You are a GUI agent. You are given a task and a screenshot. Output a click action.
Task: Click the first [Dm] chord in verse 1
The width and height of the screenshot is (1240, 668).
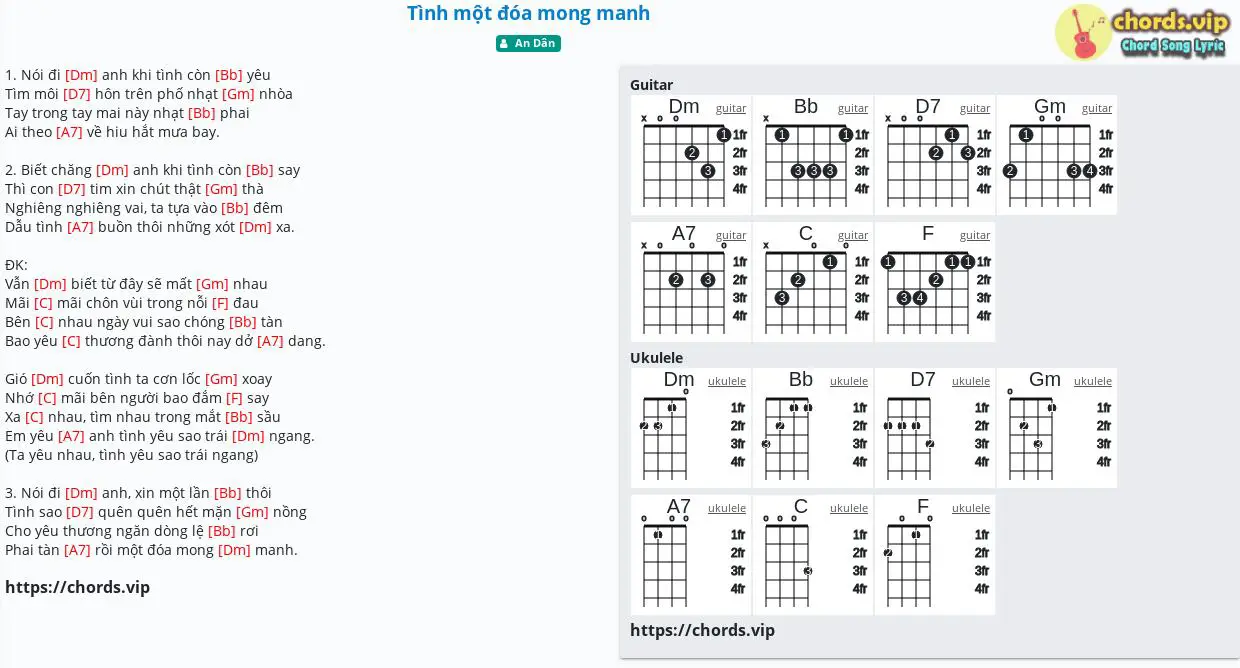point(81,75)
